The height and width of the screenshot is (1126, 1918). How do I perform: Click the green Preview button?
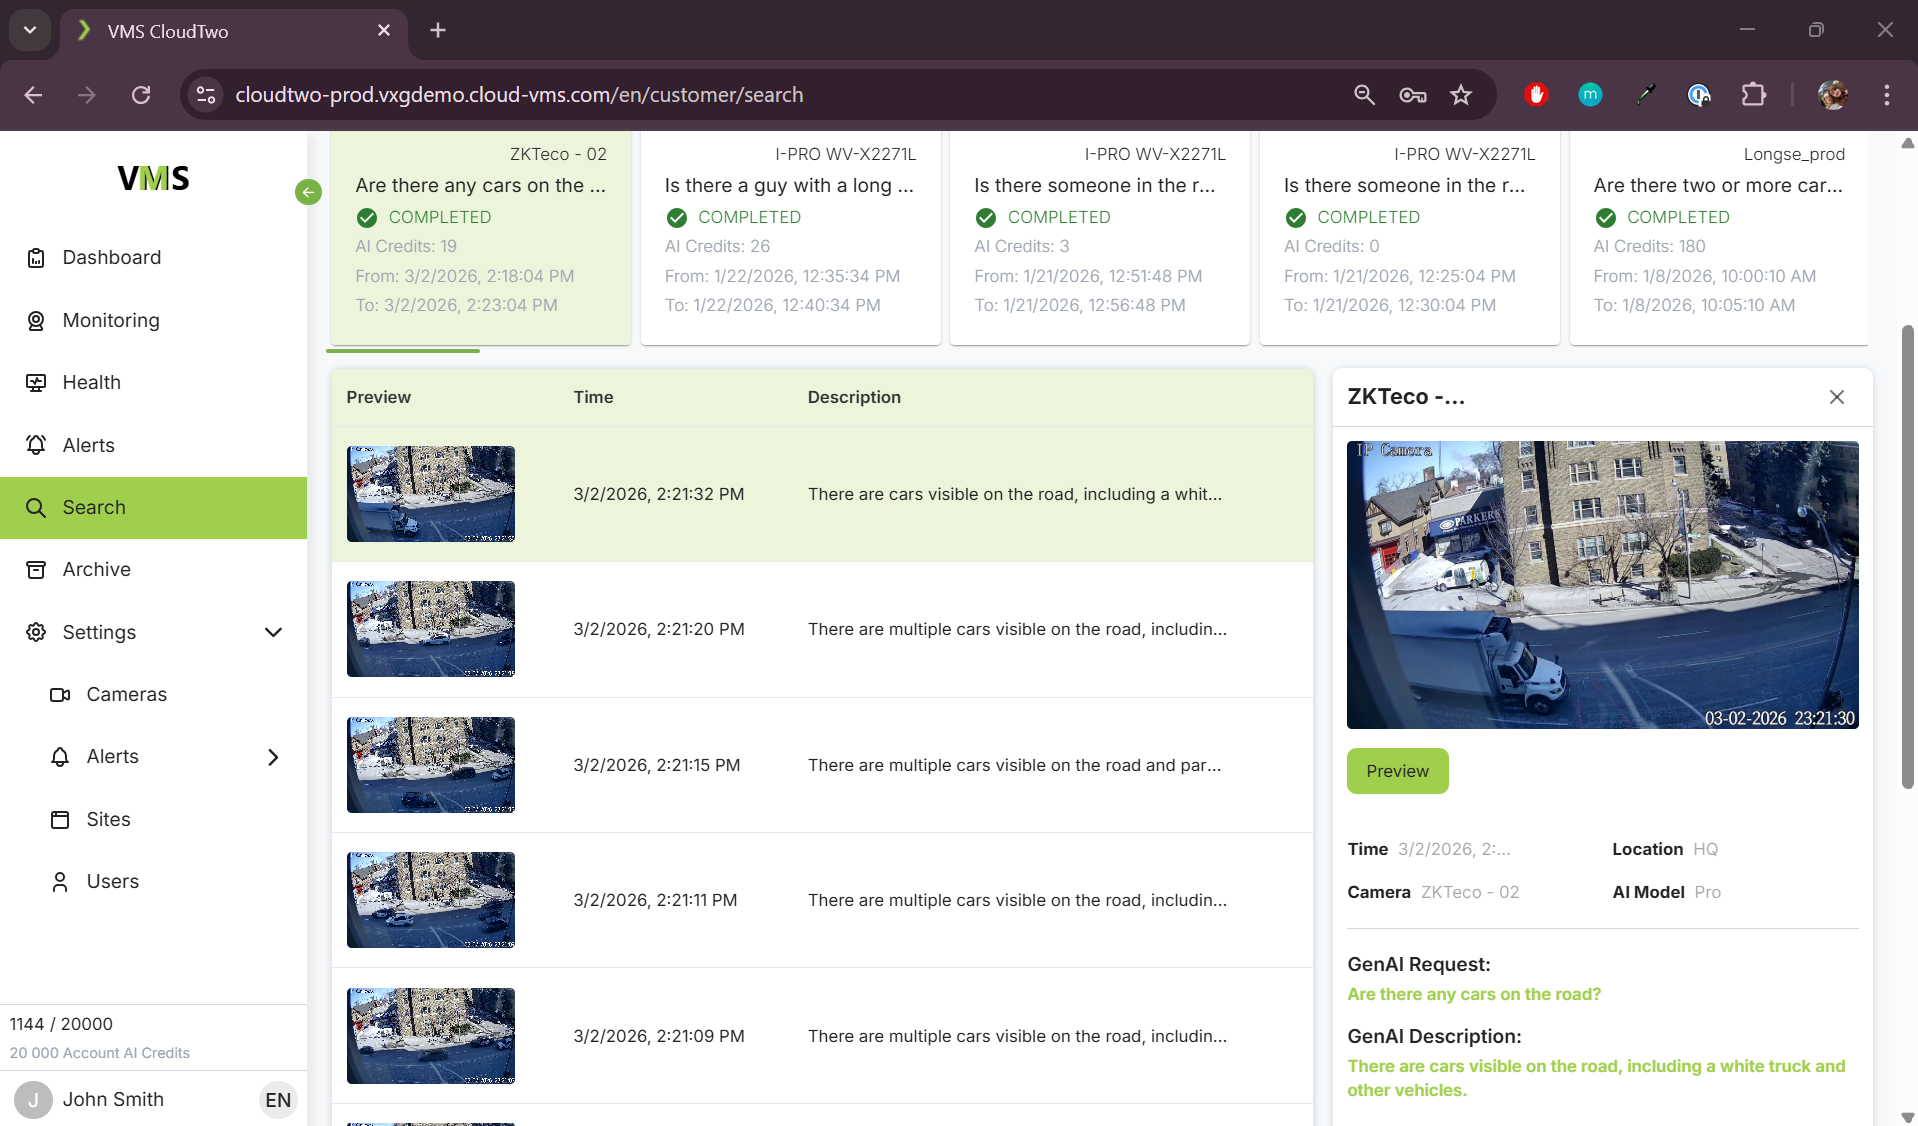(x=1397, y=771)
